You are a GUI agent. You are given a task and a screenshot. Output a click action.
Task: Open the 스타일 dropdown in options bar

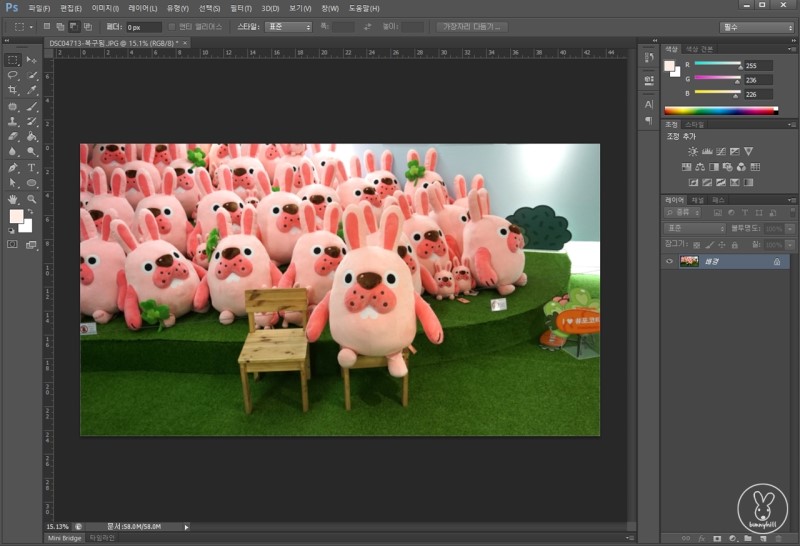click(x=287, y=27)
